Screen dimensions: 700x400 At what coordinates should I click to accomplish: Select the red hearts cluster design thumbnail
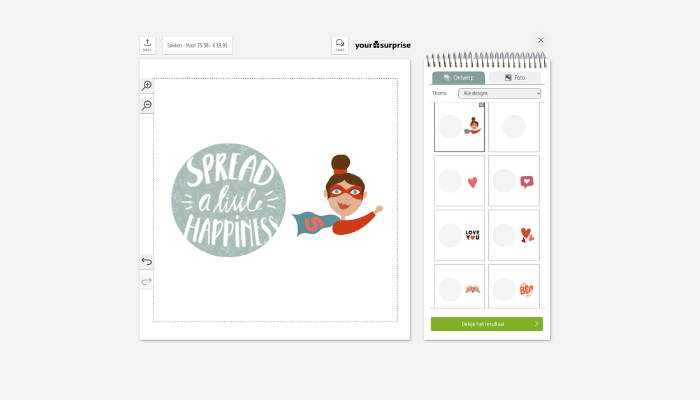coord(514,235)
